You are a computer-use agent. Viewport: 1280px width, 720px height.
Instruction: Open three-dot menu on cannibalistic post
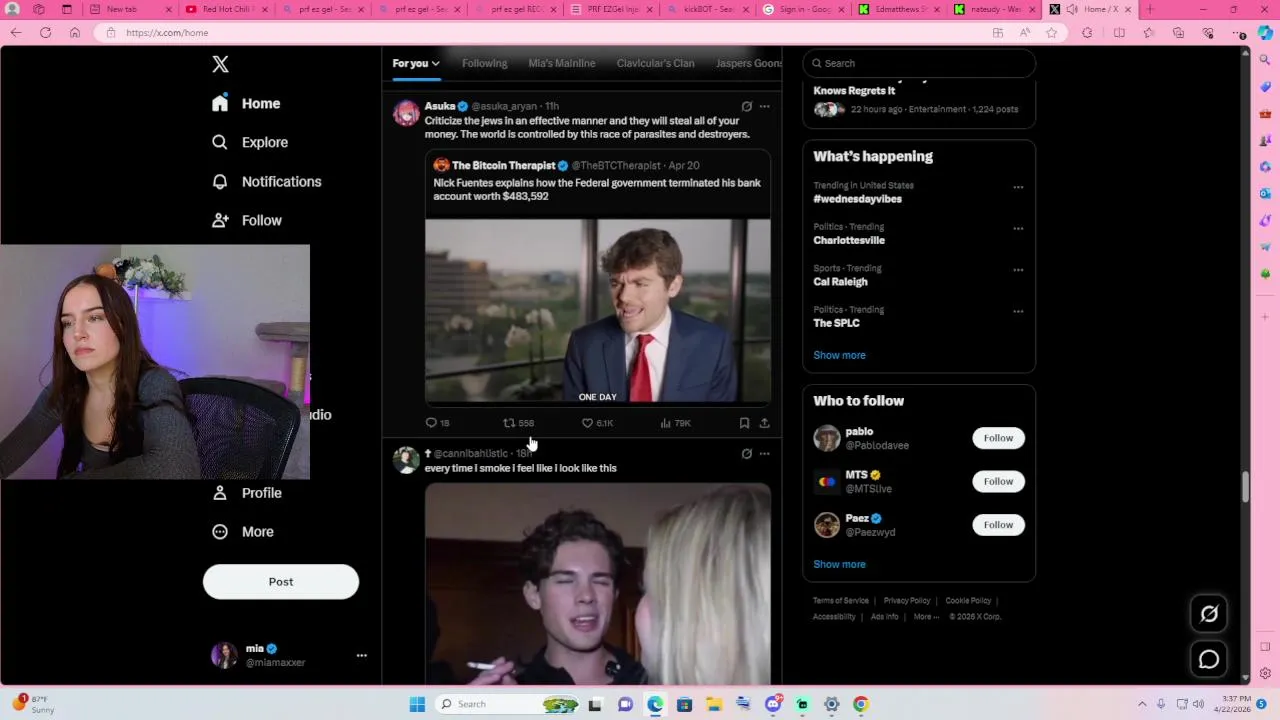click(x=764, y=454)
